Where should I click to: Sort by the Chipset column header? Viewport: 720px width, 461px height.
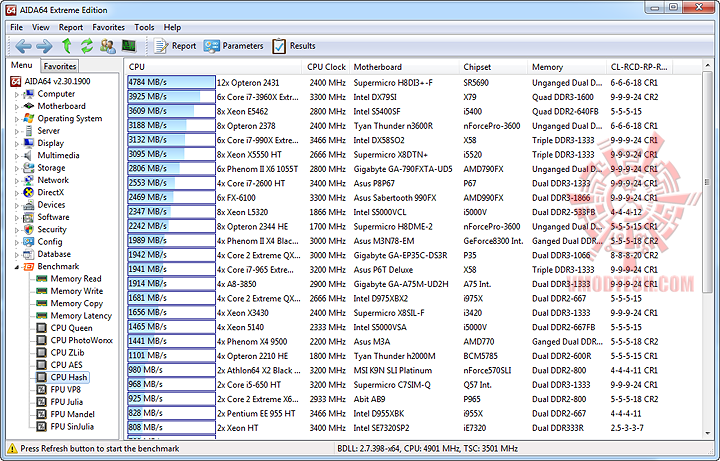pos(493,67)
